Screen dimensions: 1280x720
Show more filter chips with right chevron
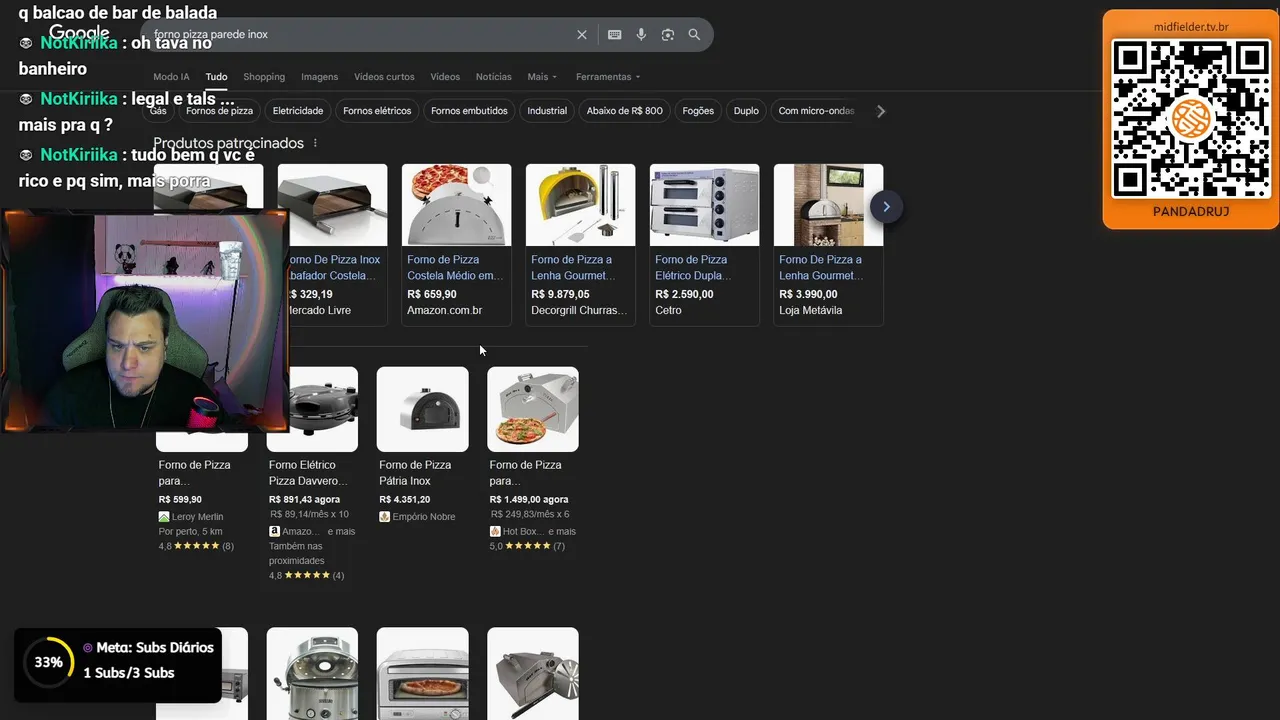coord(881,111)
